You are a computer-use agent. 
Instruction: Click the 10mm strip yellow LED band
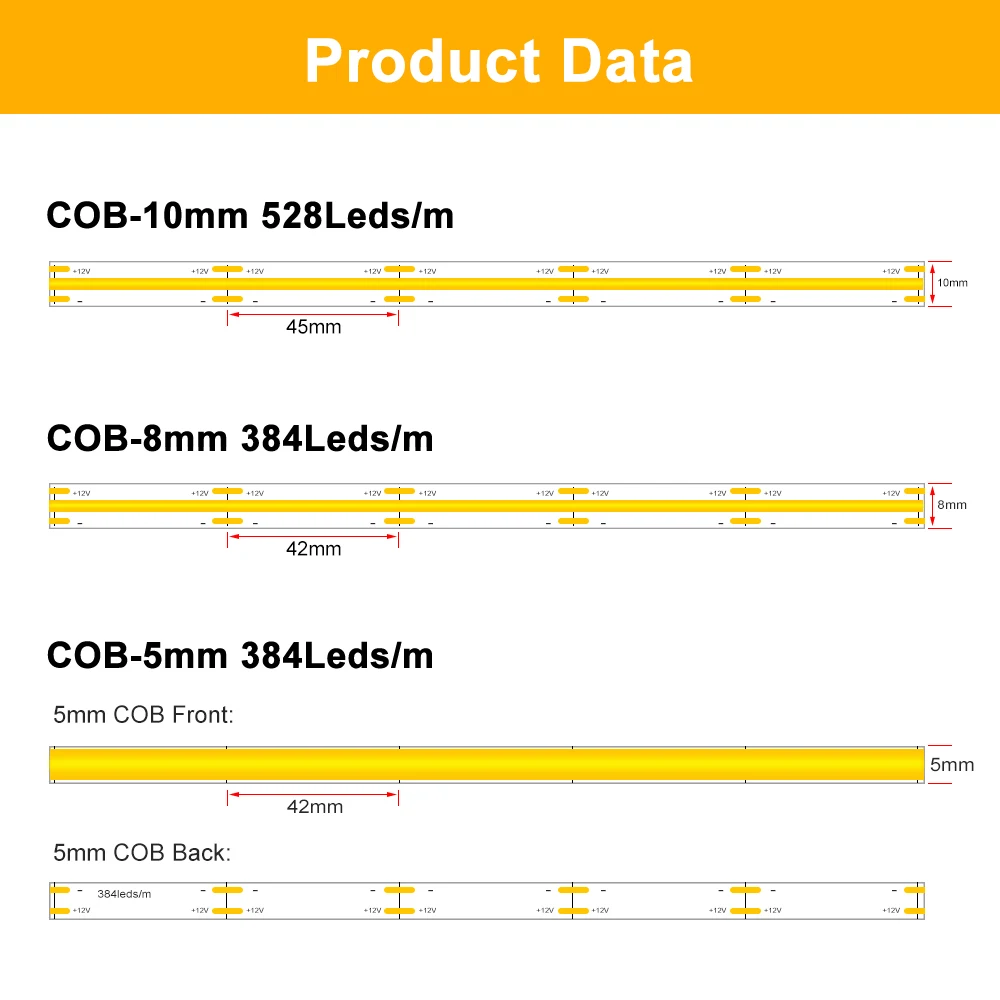(487, 284)
